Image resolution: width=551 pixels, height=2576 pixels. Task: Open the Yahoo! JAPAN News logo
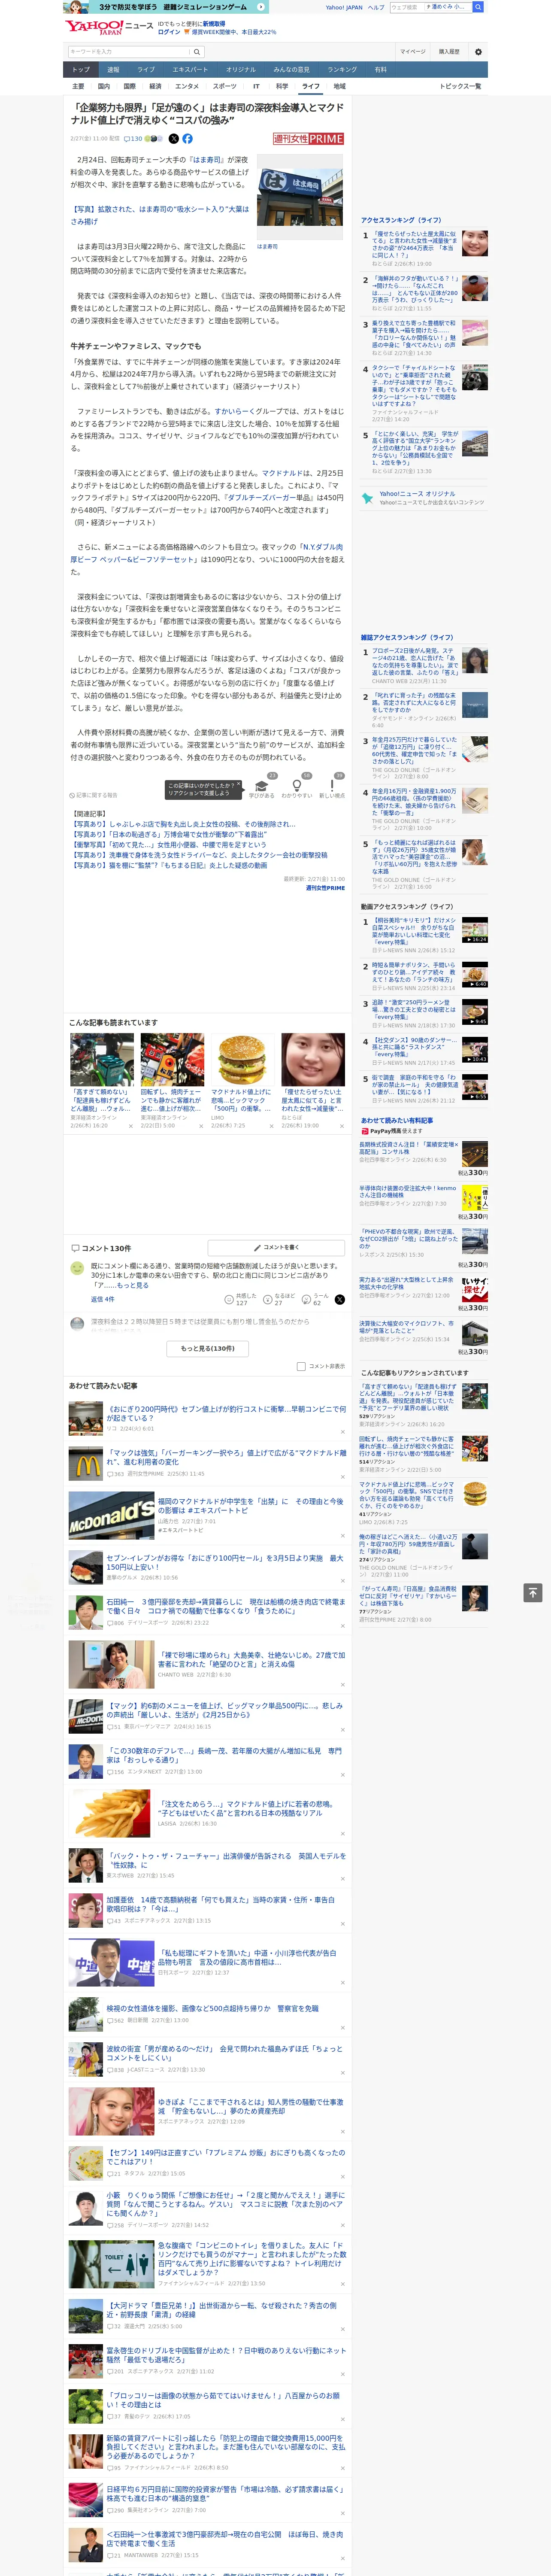click(x=109, y=27)
